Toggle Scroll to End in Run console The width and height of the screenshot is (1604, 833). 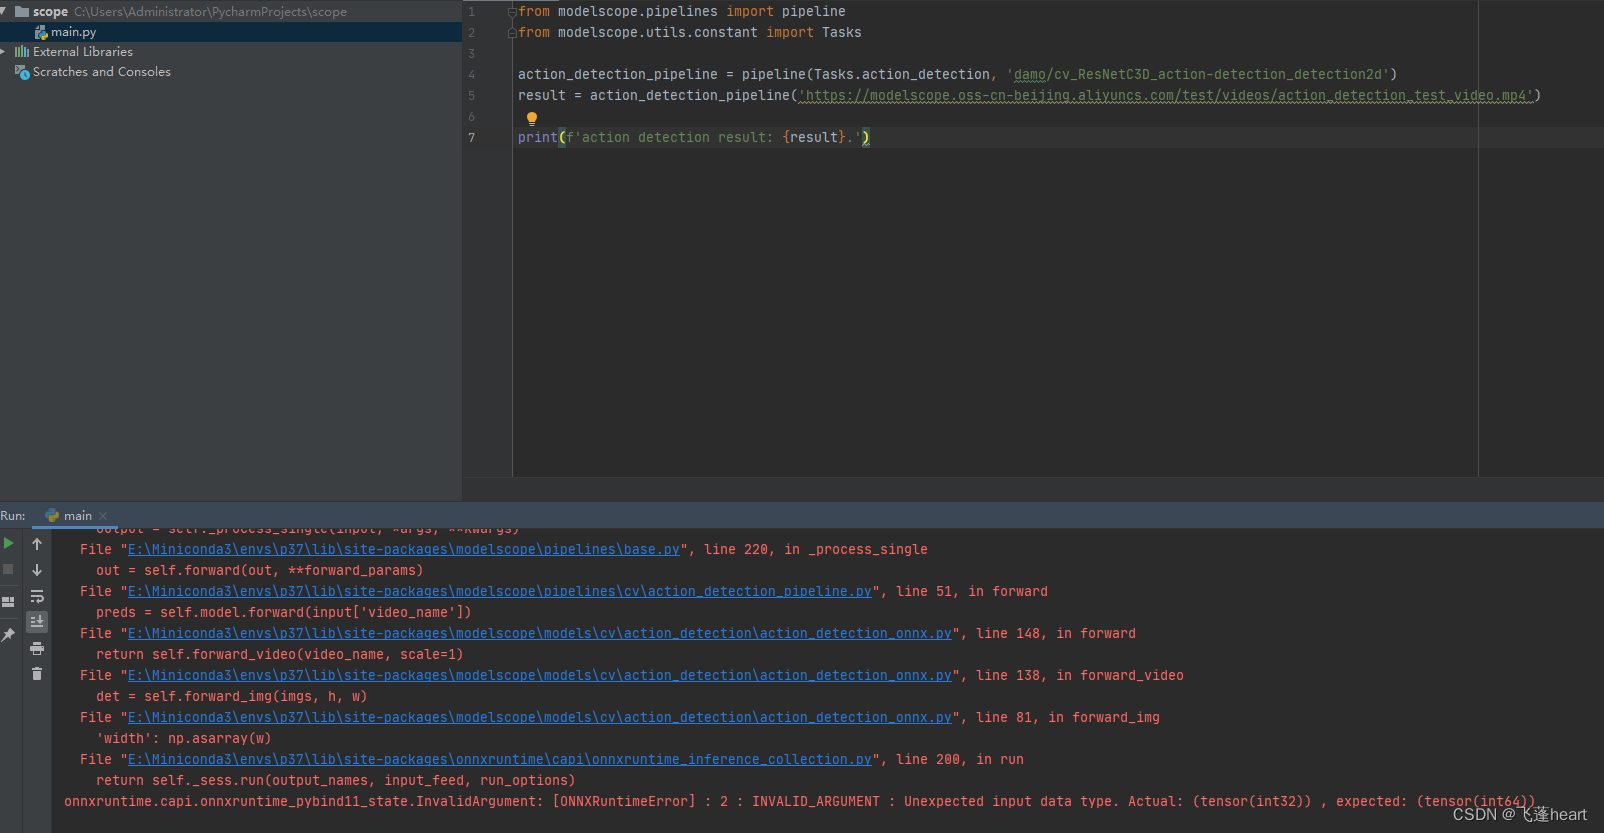coord(37,622)
